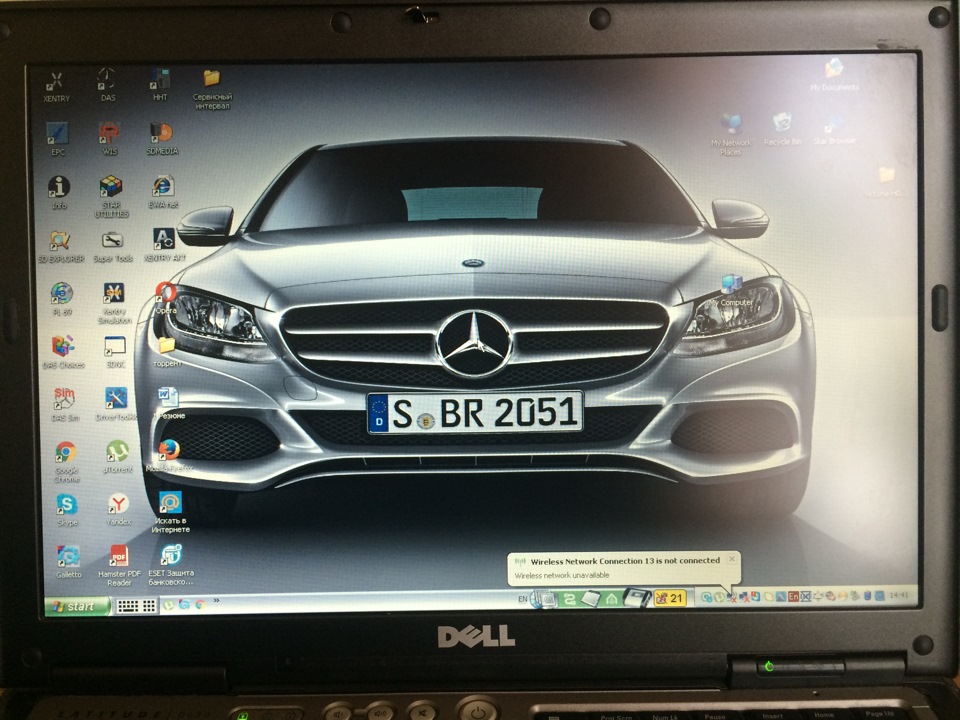Launch the DAS diagnostic shortcut

(x=107, y=85)
